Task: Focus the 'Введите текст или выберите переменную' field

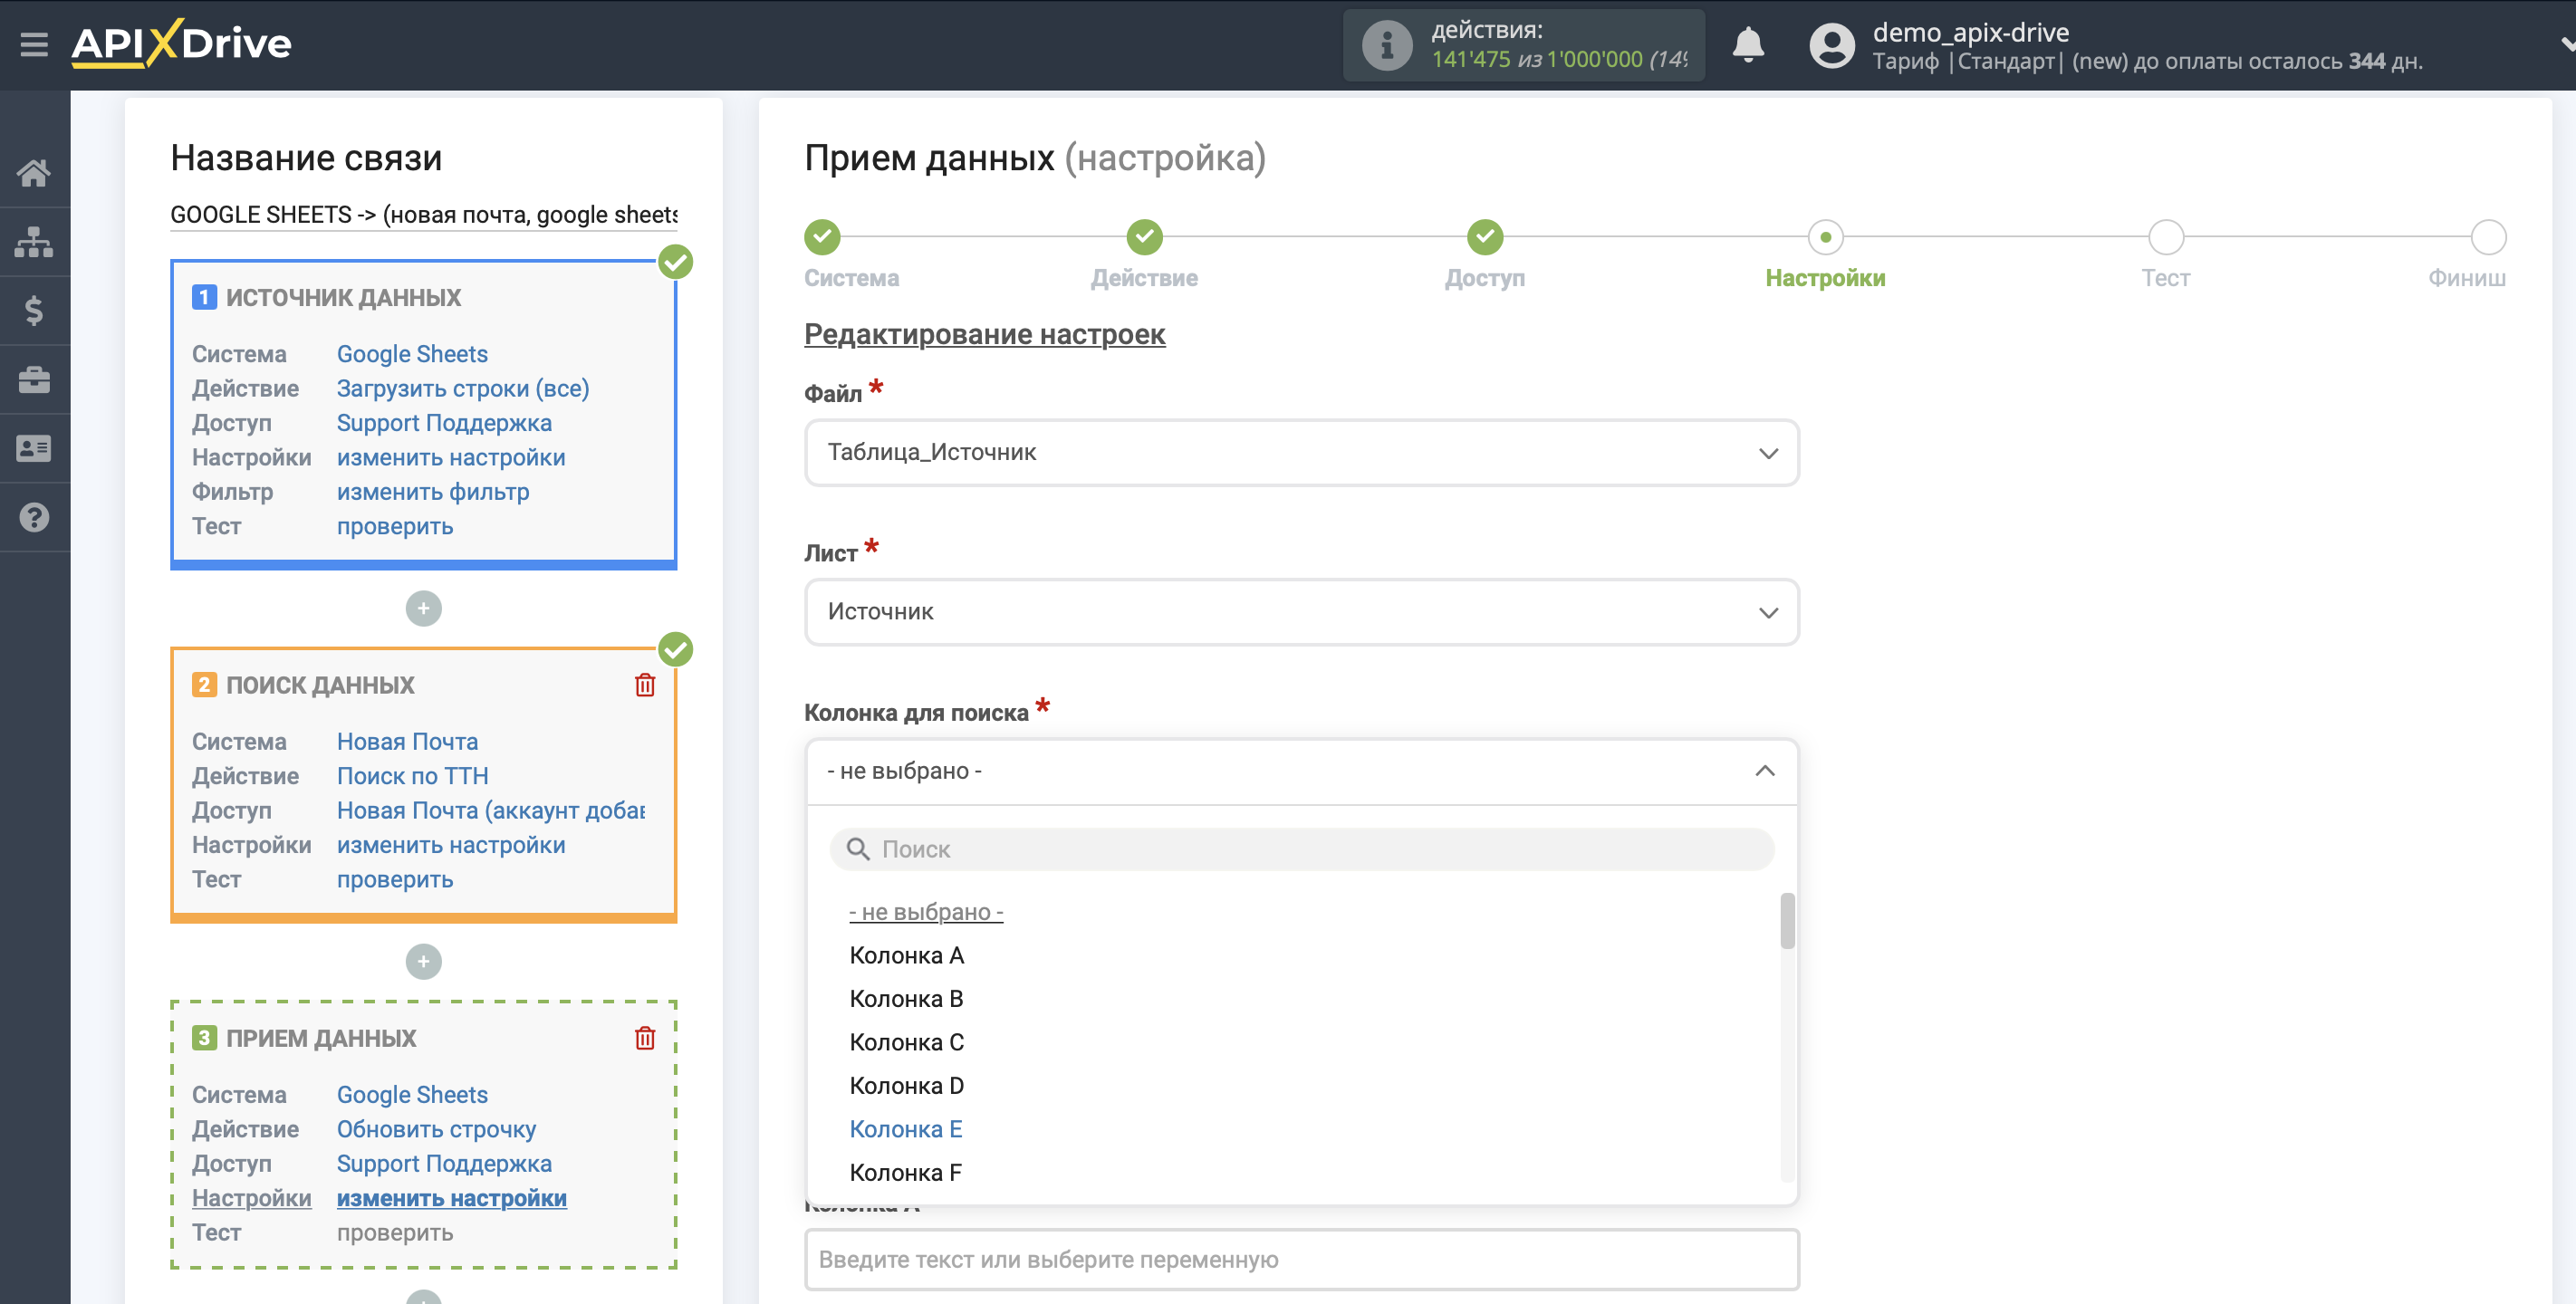Action: pos(1301,1259)
